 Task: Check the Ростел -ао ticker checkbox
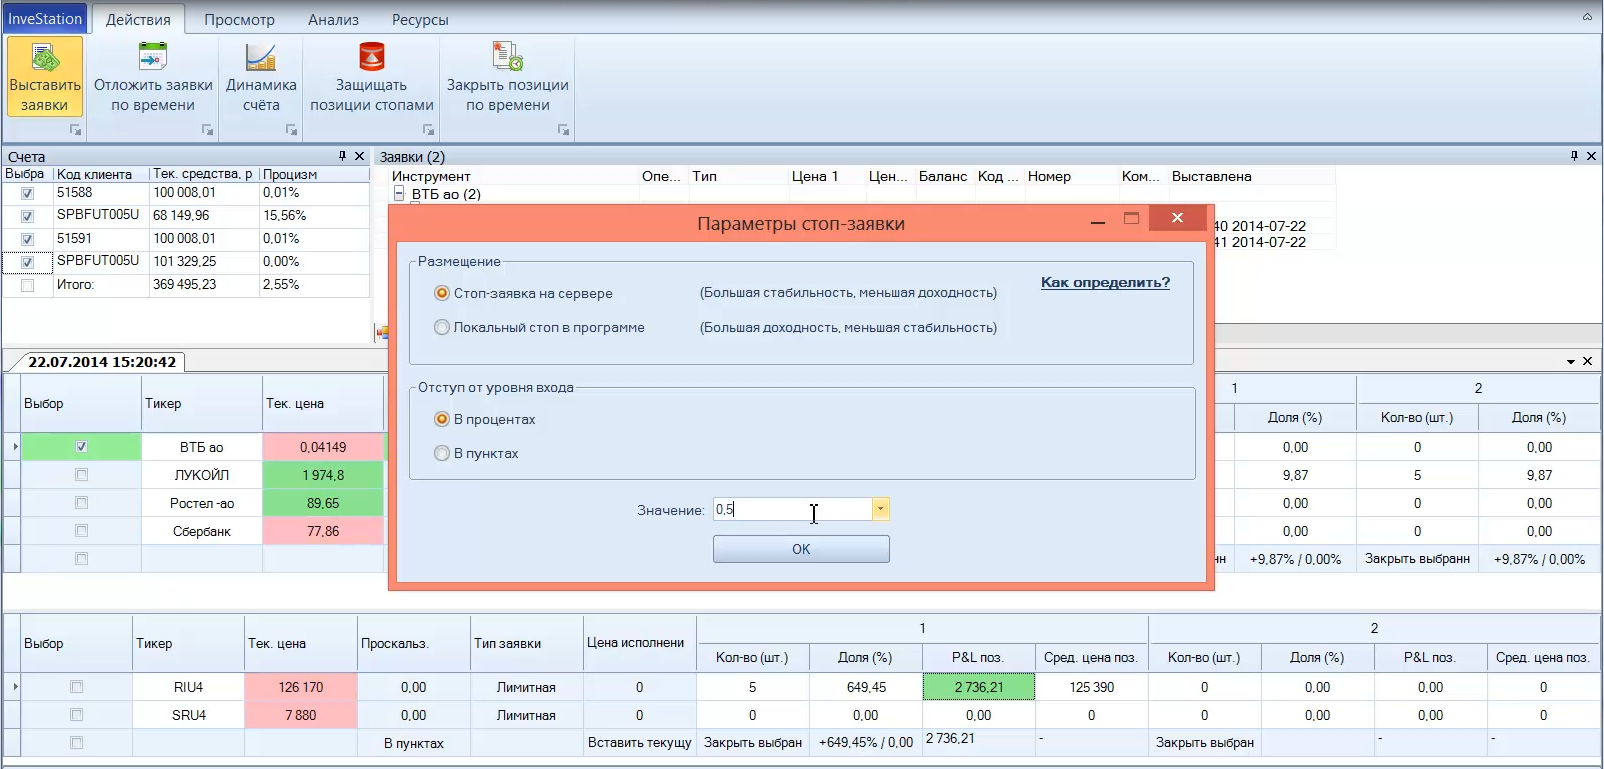coord(82,503)
